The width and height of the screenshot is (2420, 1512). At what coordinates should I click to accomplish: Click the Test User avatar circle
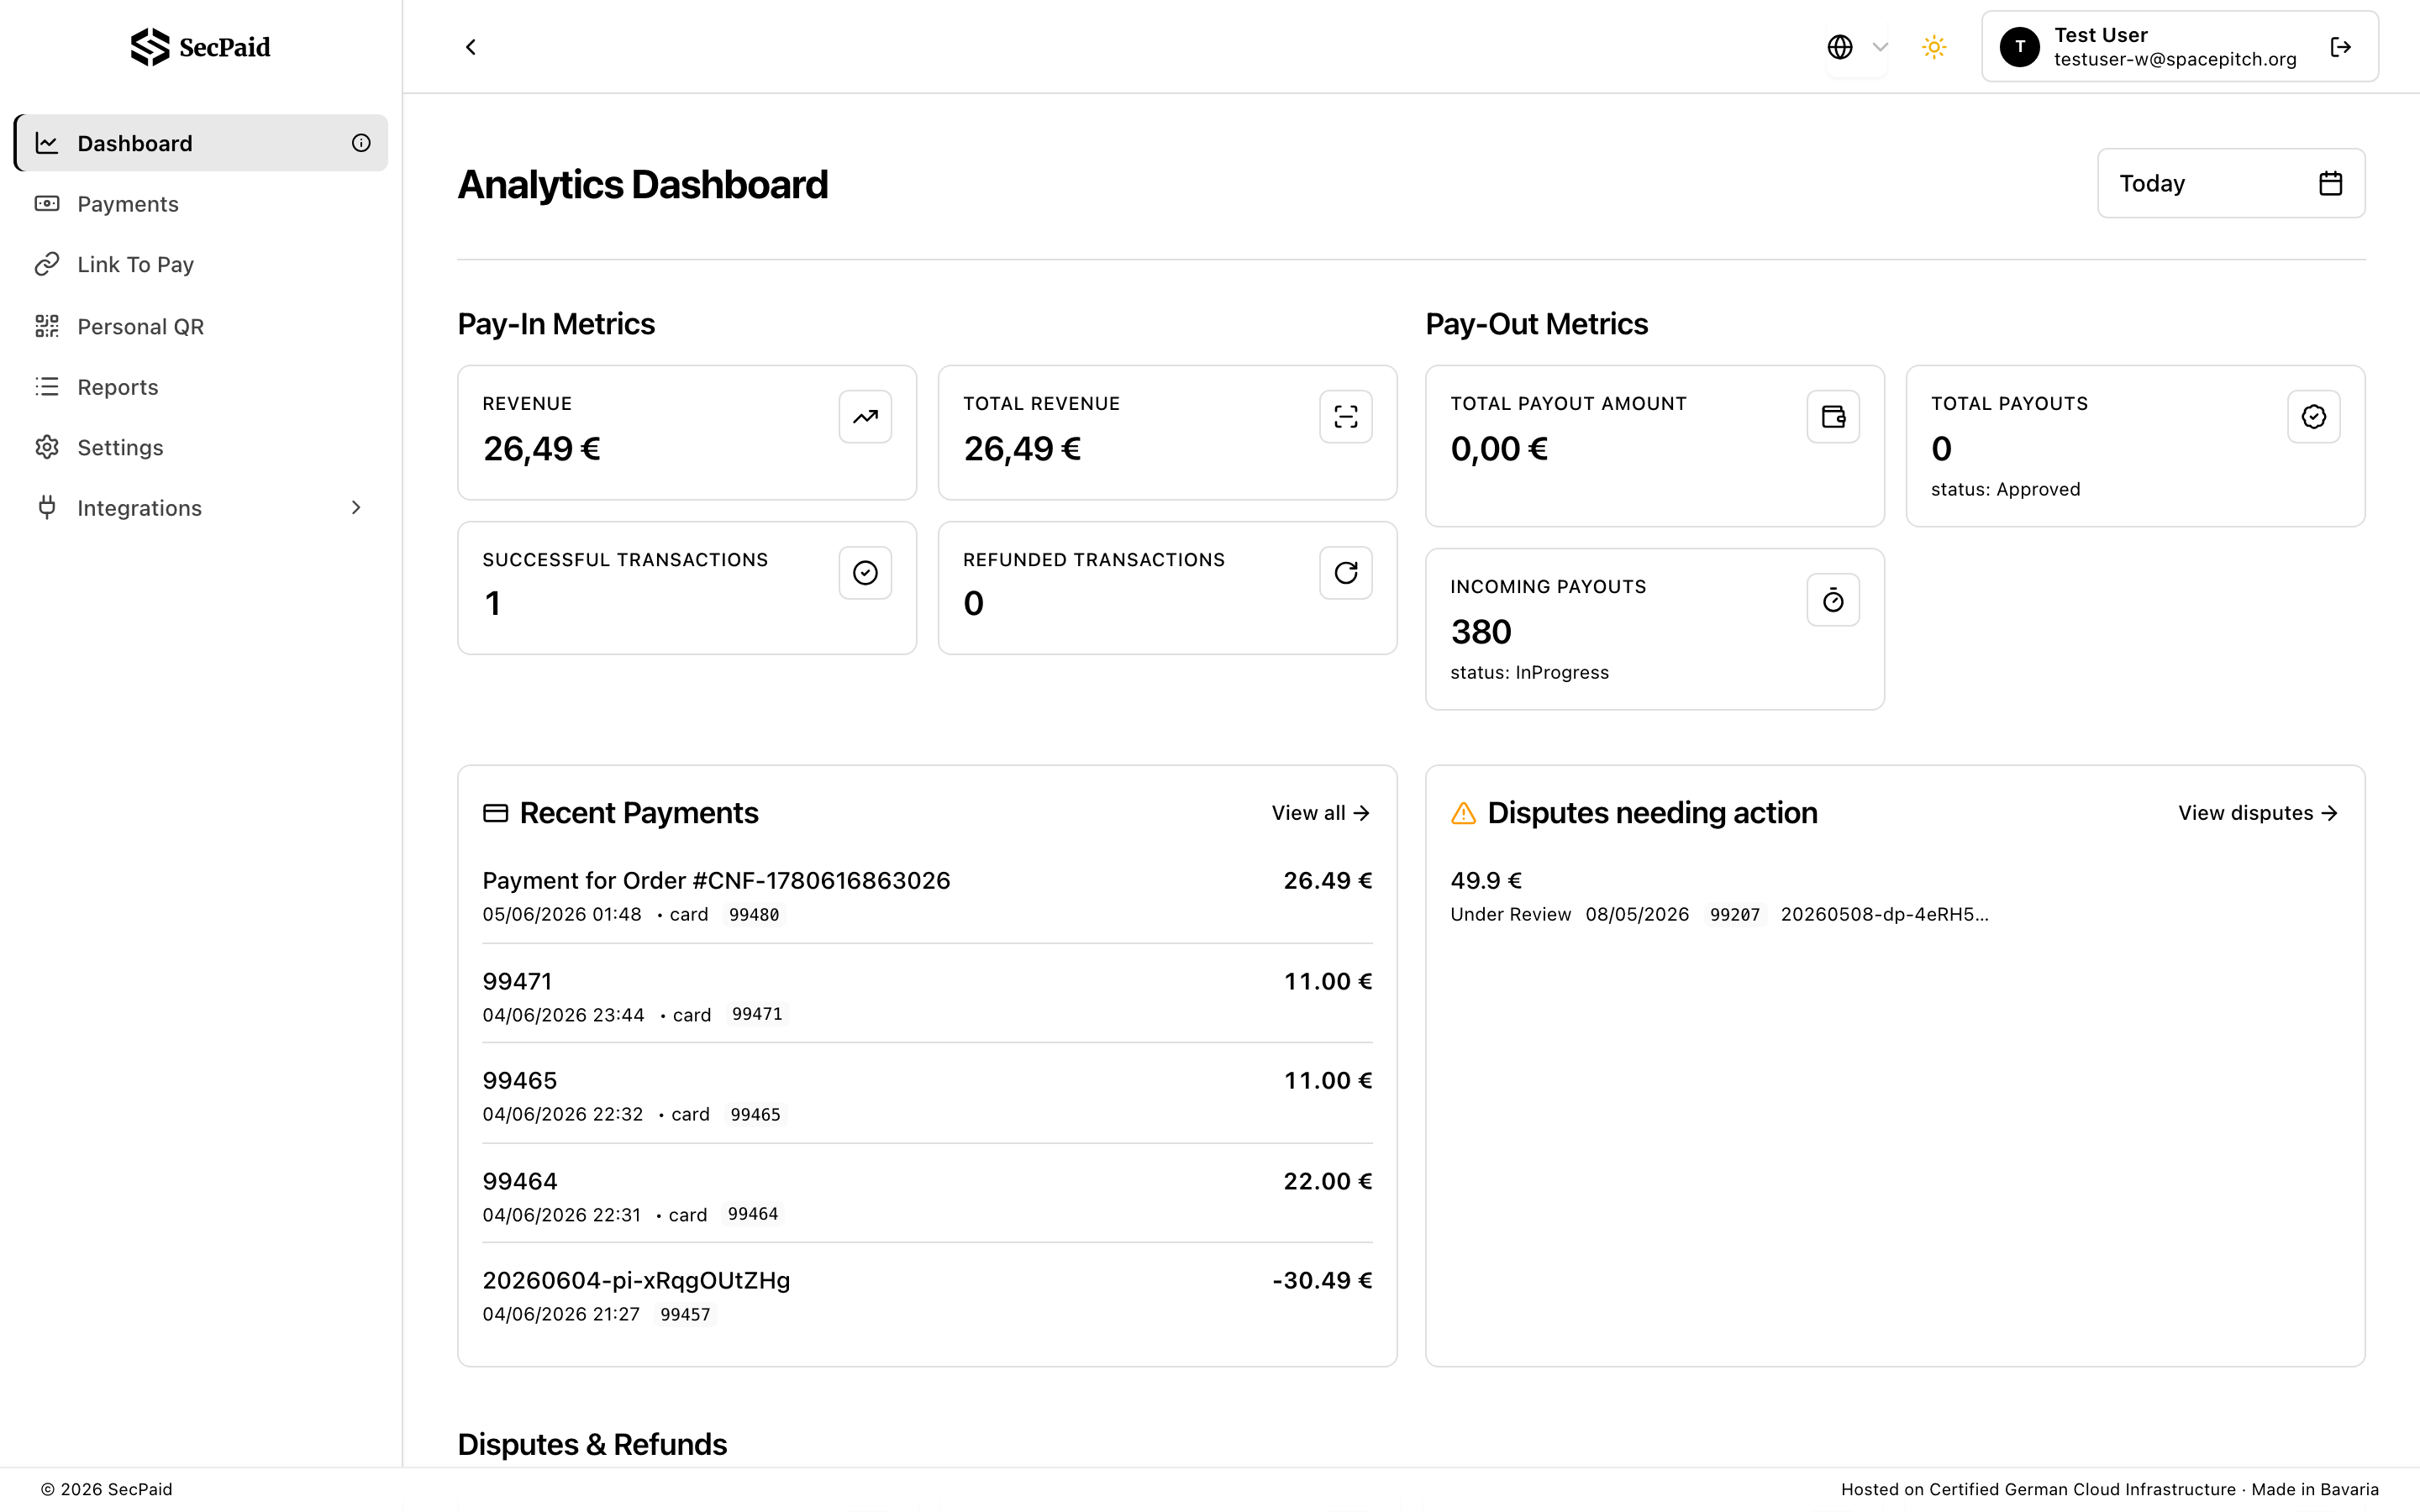pos(2020,47)
